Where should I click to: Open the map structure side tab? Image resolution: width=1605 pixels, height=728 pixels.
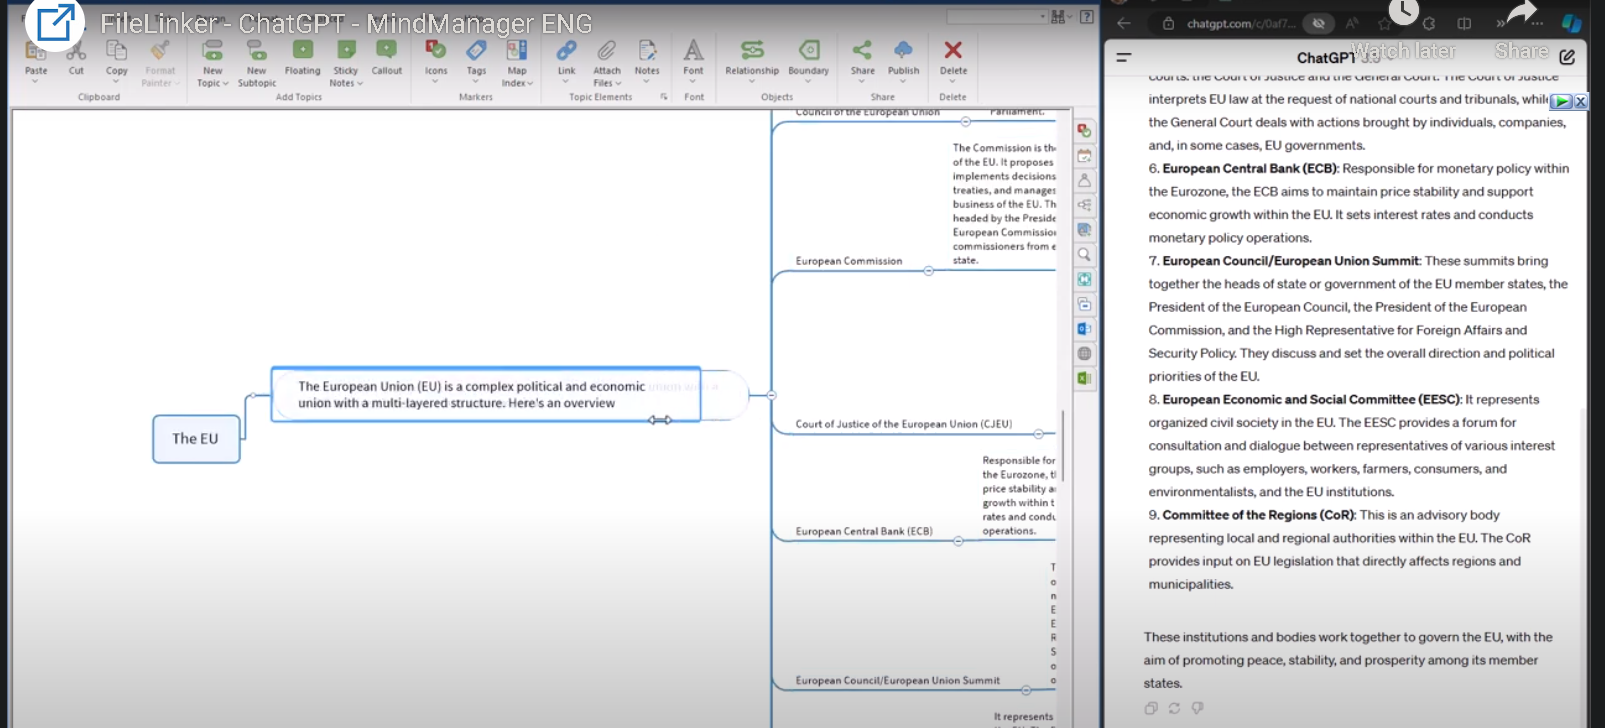pos(1084,205)
